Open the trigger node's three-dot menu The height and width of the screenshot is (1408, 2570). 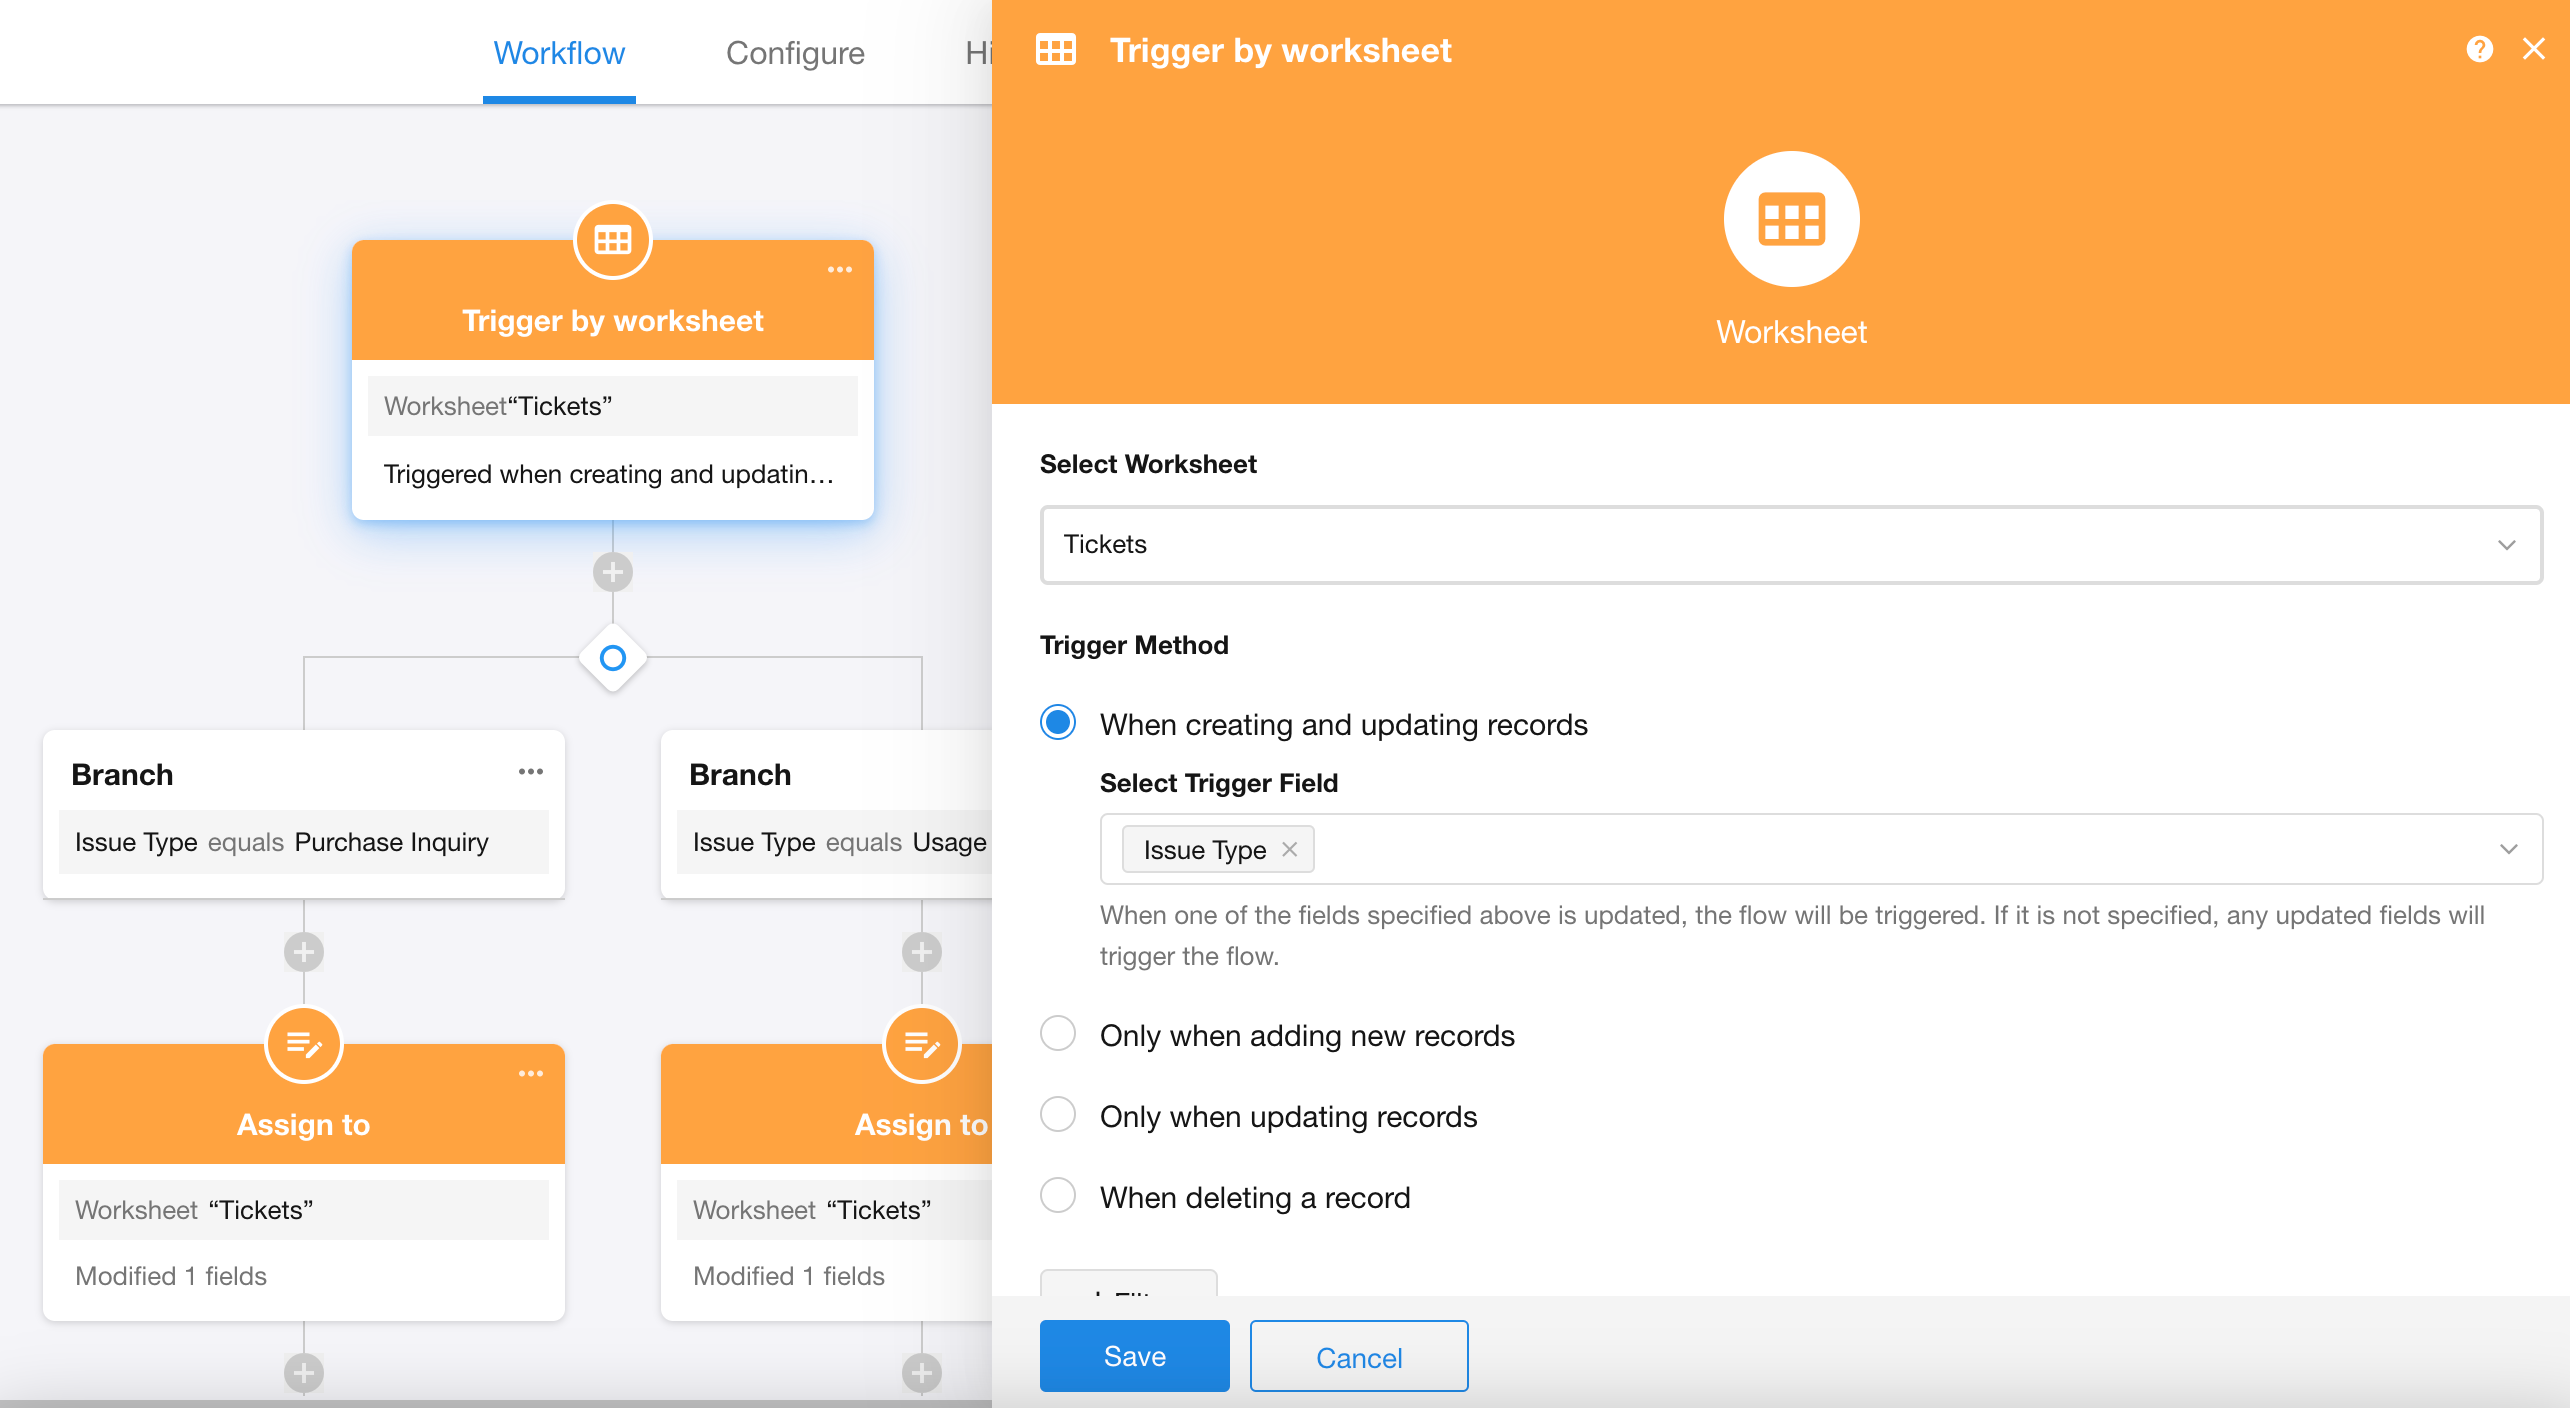(839, 270)
